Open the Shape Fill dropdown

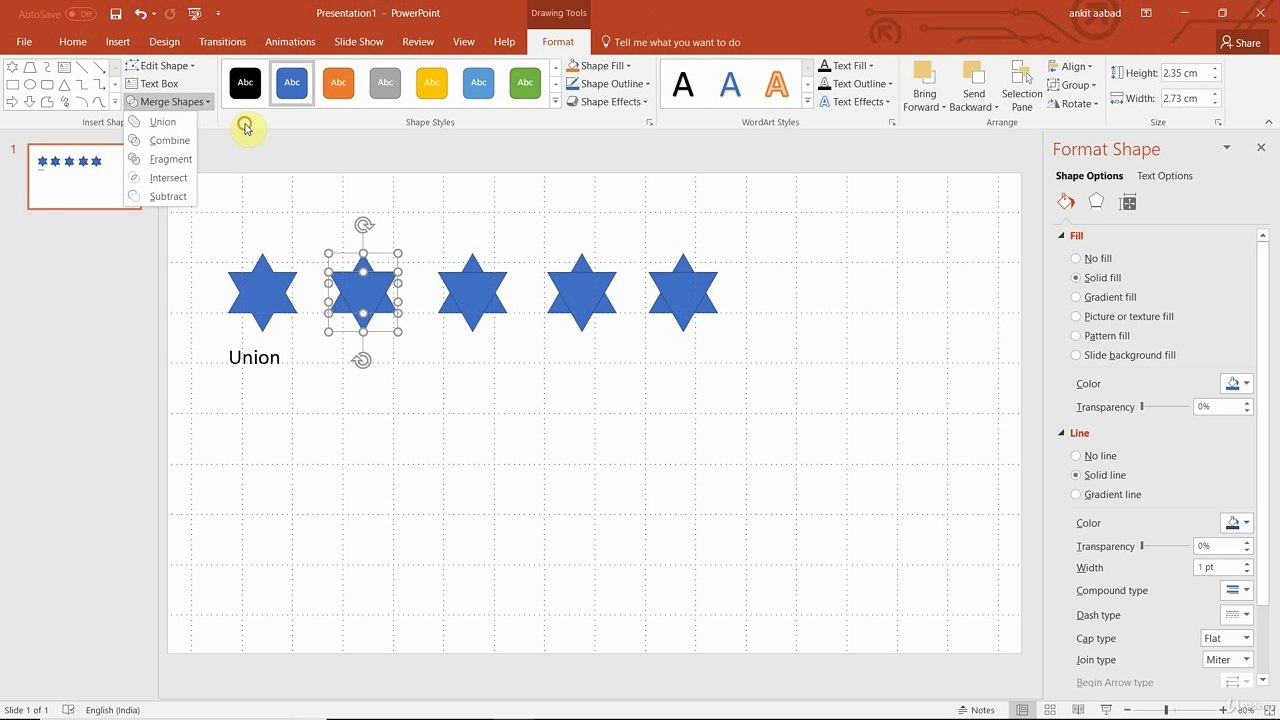pos(599,66)
